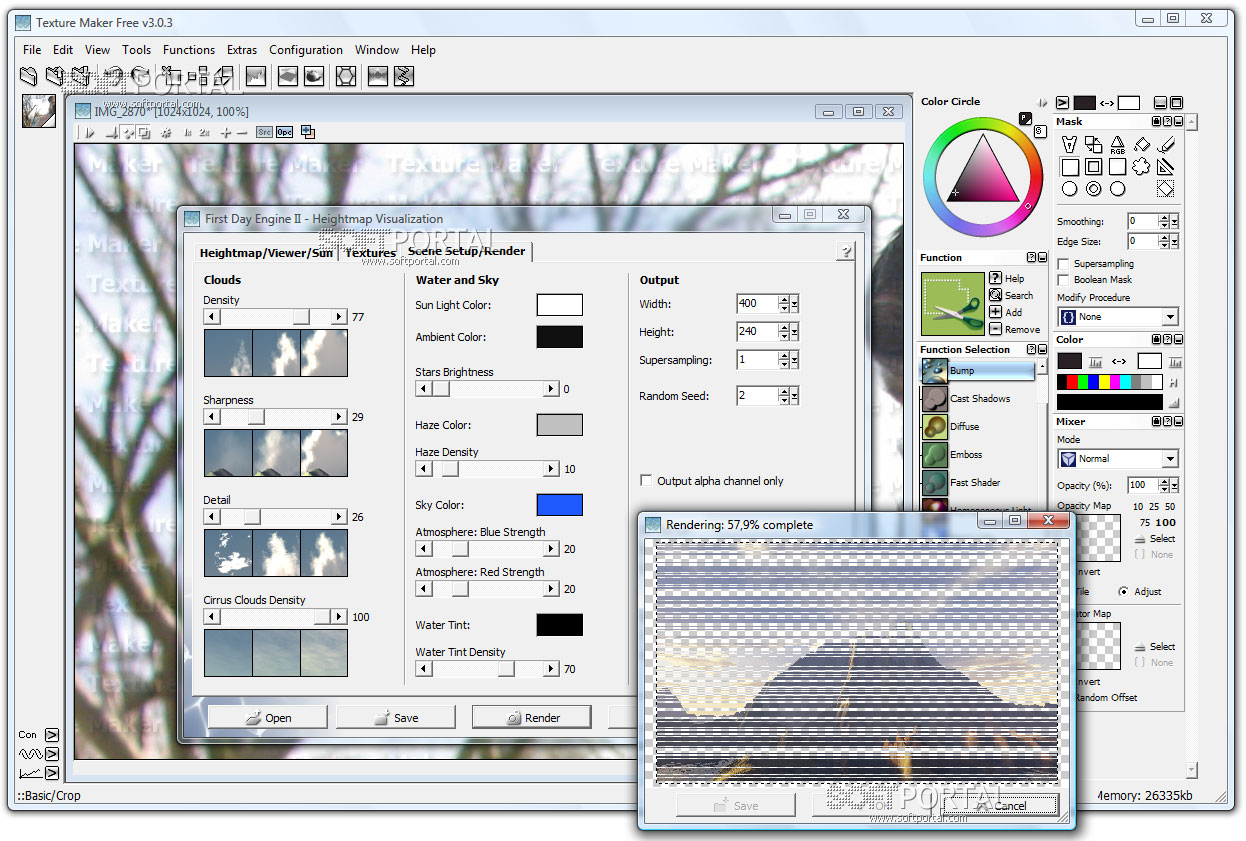Click the Open button in Heightmap dialog

pos(268,717)
